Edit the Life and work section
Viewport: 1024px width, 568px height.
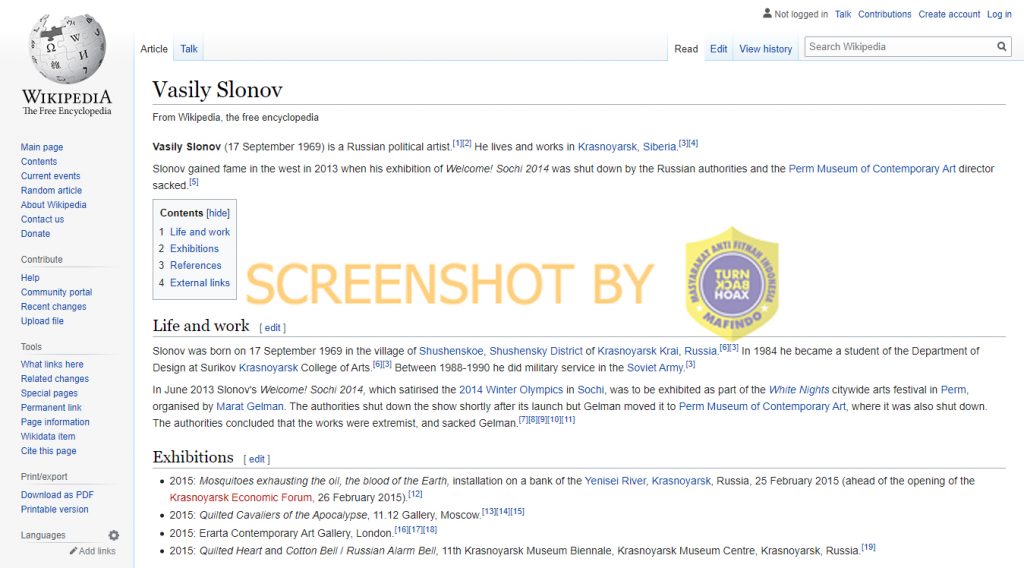click(272, 328)
